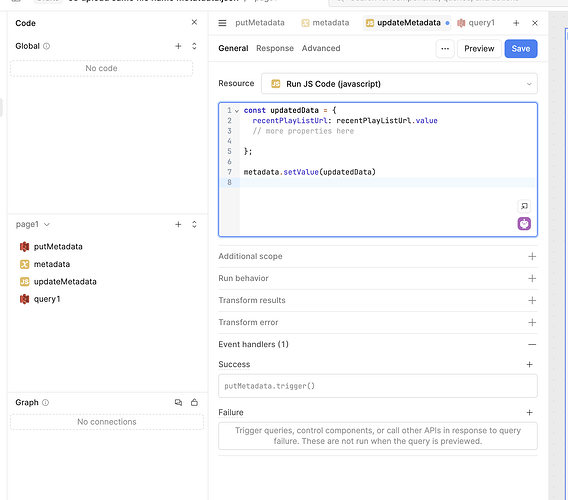Click the hamburger menu icon beside putMetadata tab

222,23
